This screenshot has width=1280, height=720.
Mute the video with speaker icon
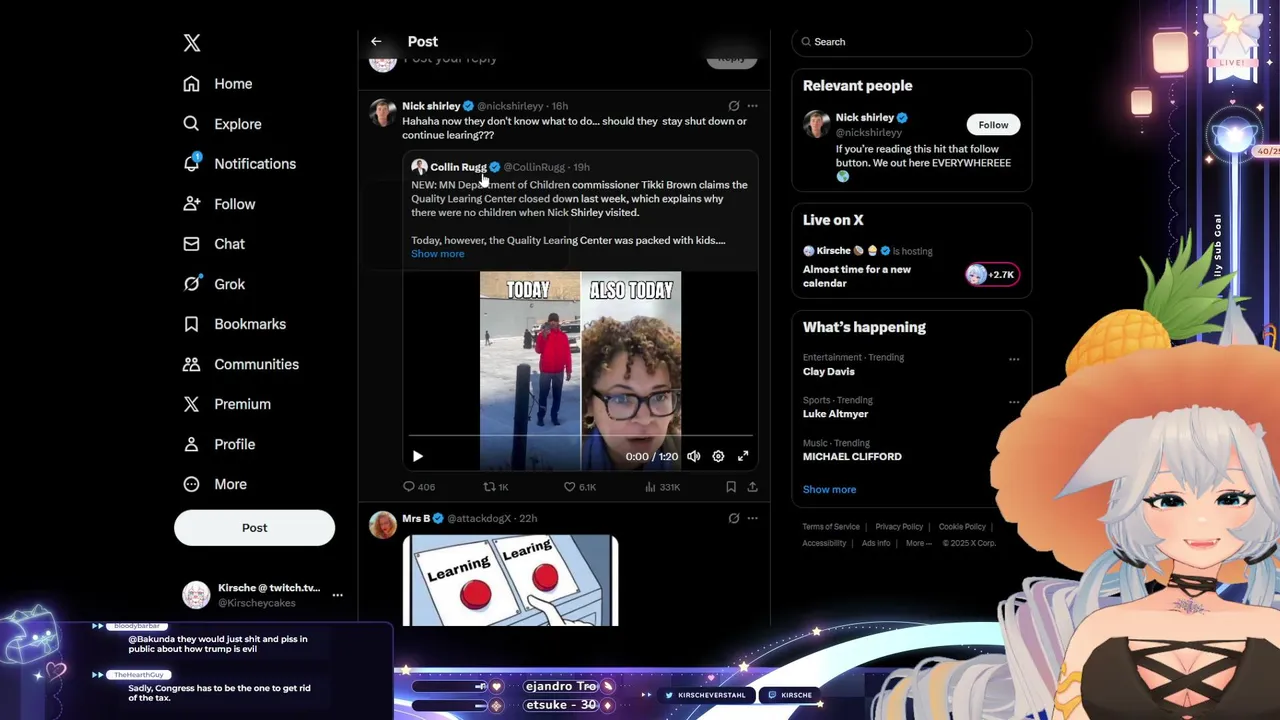tap(693, 457)
